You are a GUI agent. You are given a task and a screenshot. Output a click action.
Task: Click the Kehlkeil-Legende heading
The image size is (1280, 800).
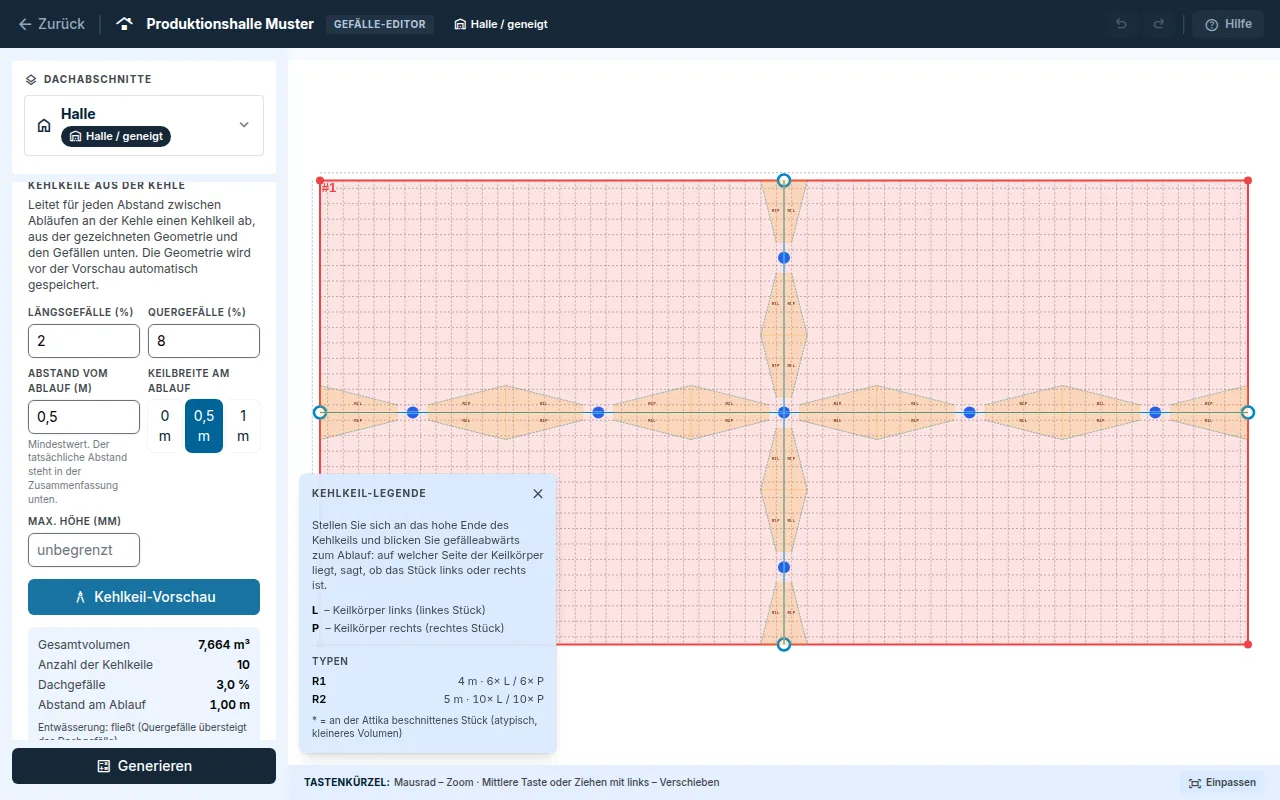click(369, 494)
